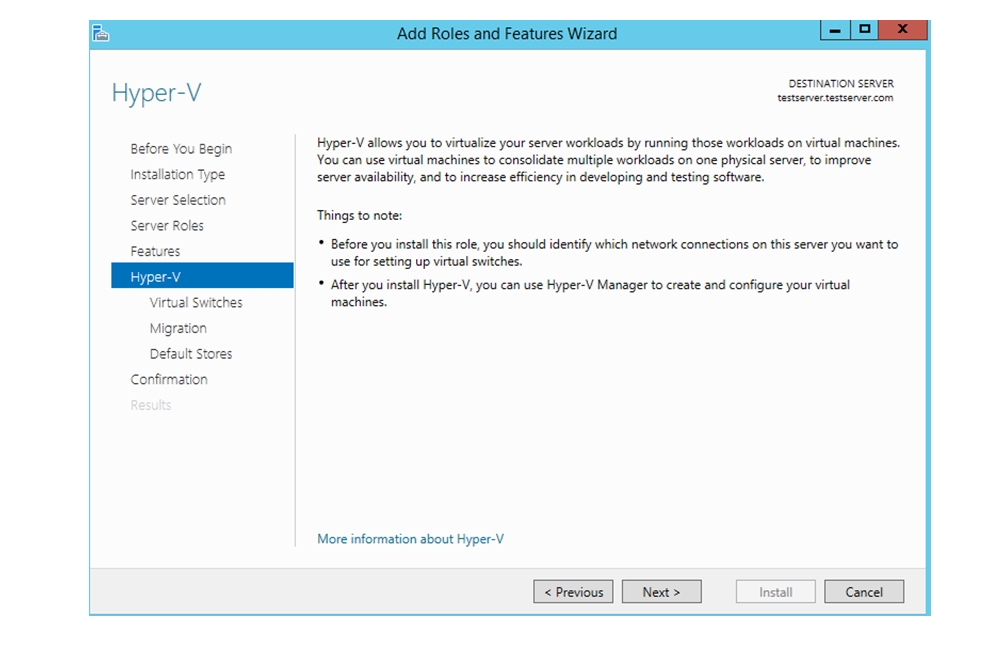This screenshot has height=655, width=1000.
Task: Maximize the wizard window
Action: point(864,30)
